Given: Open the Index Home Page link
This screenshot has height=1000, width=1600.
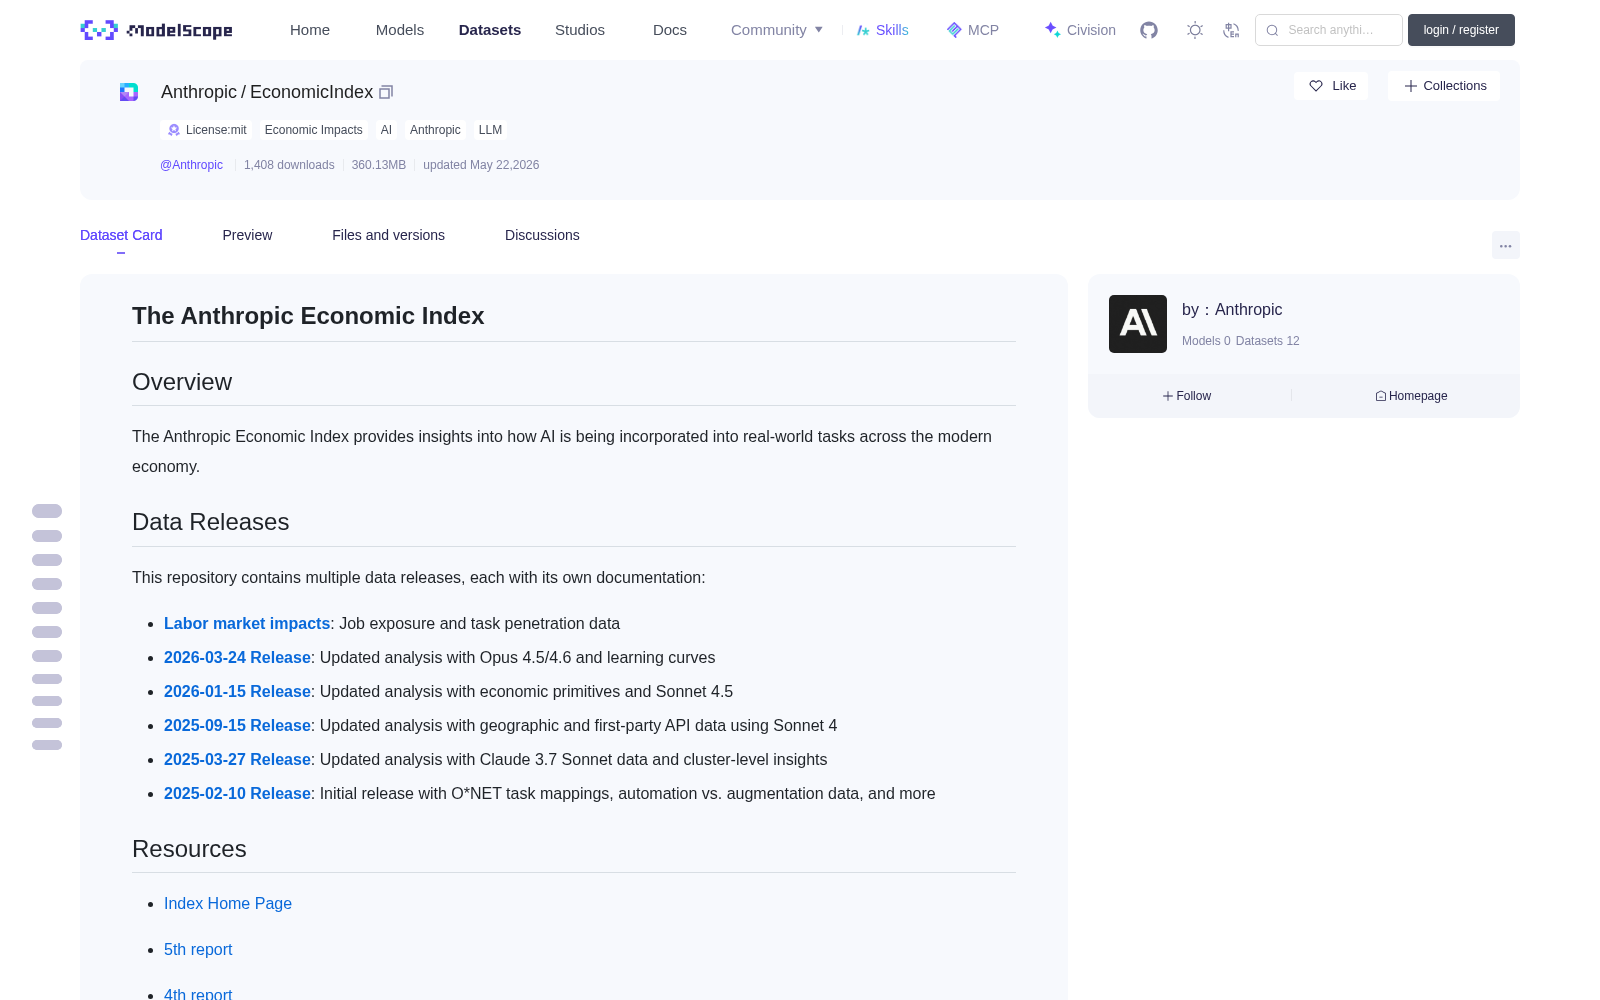Looking at the screenshot, I should pos(228,903).
